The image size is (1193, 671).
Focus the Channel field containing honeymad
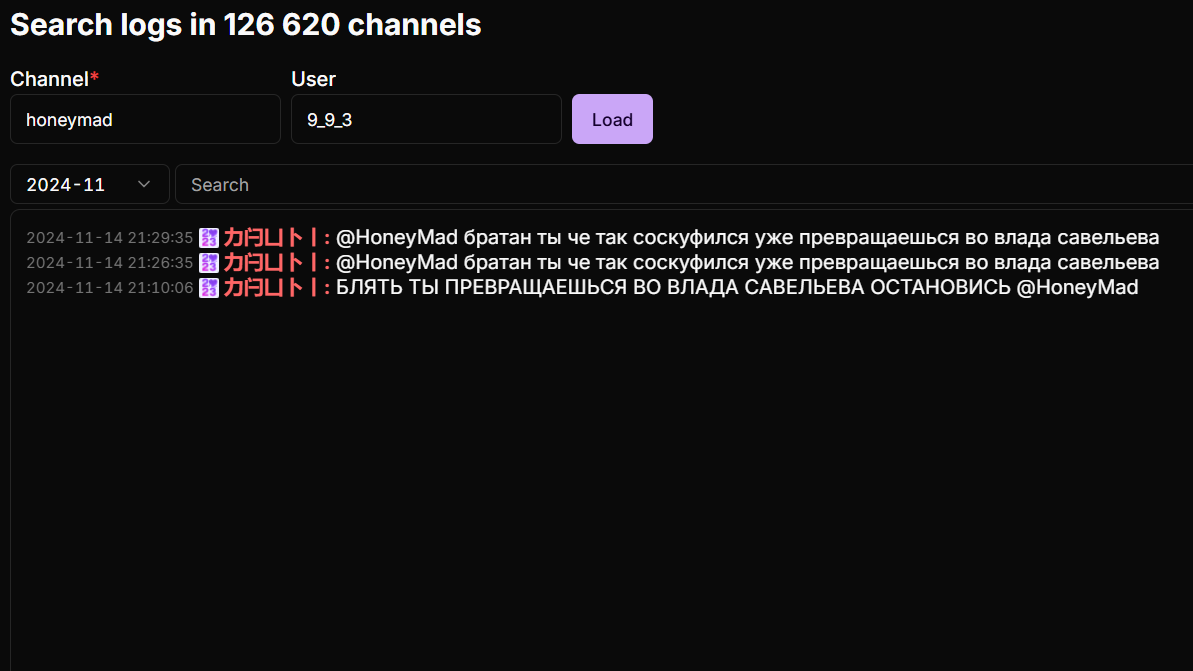[x=145, y=119]
